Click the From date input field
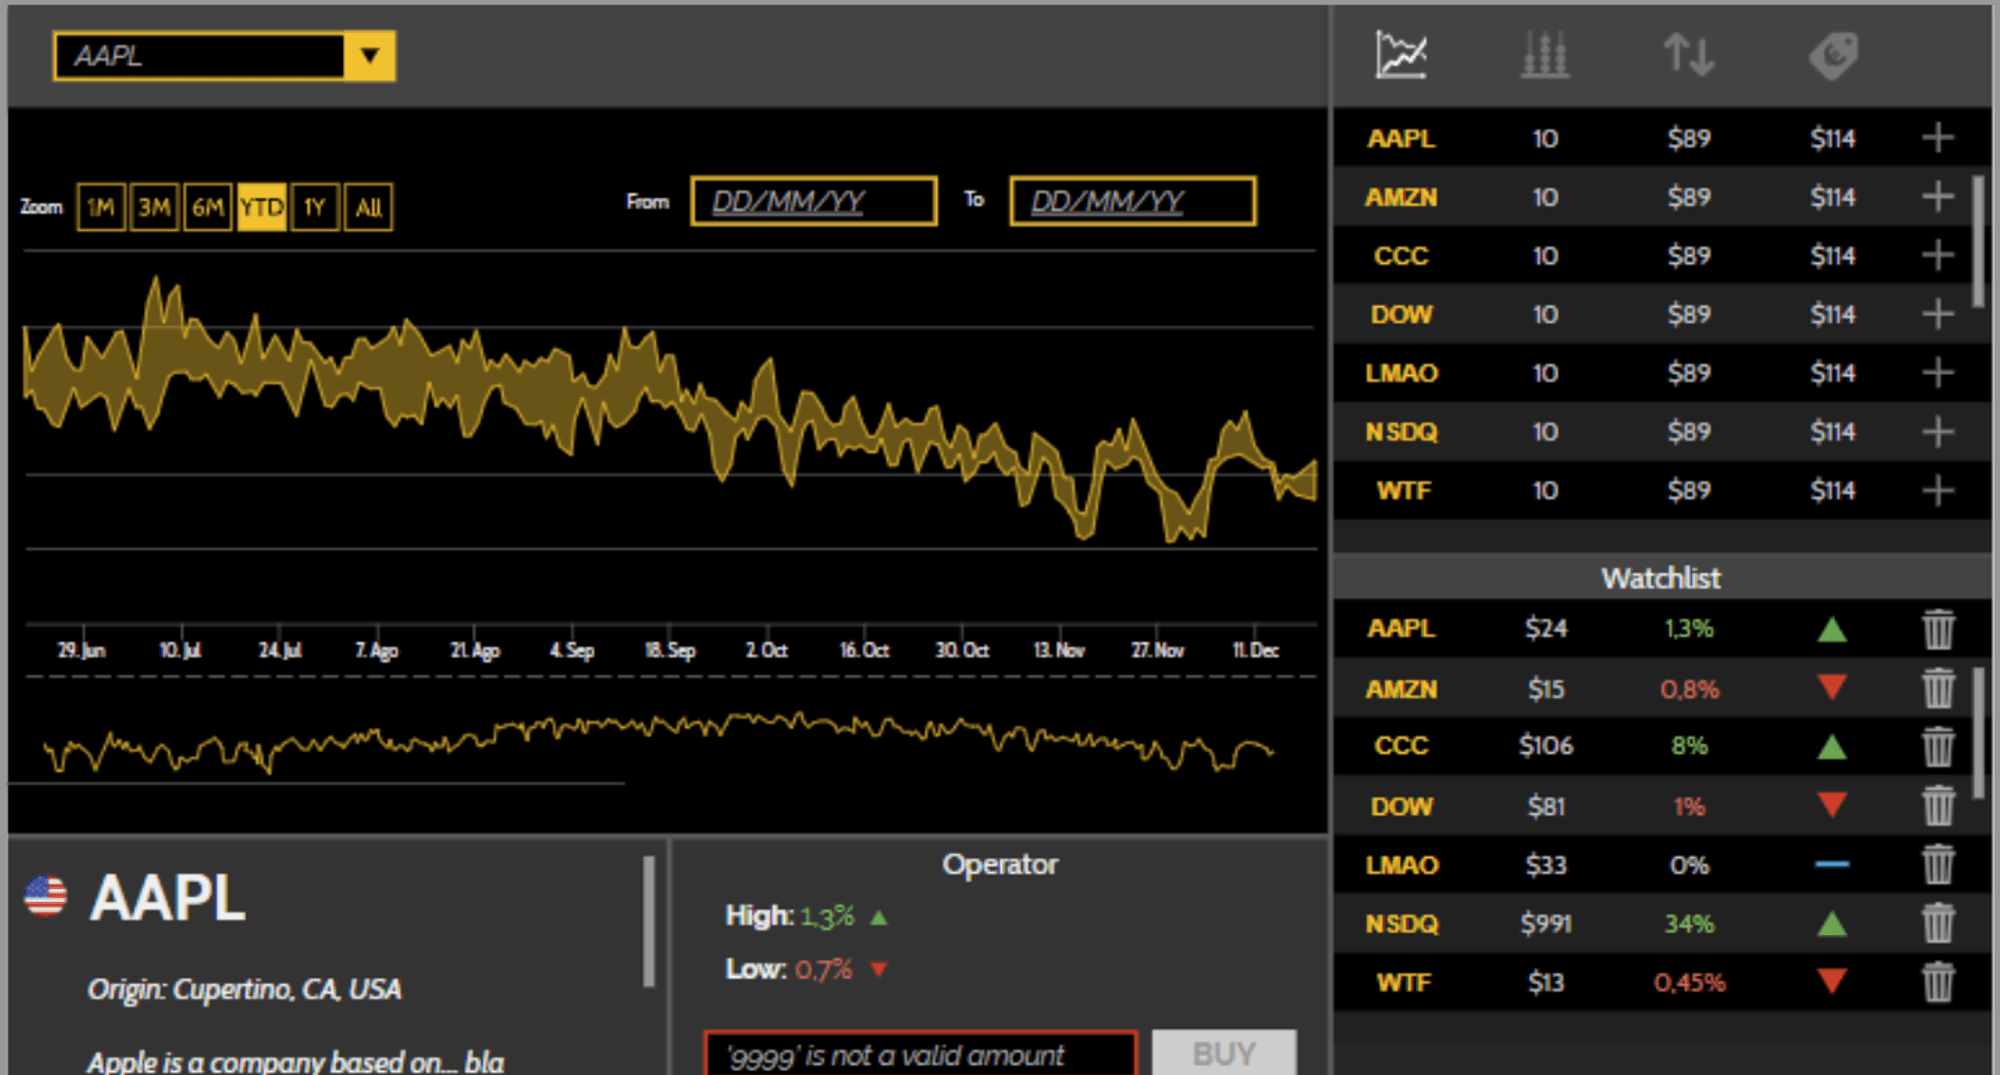 [814, 201]
